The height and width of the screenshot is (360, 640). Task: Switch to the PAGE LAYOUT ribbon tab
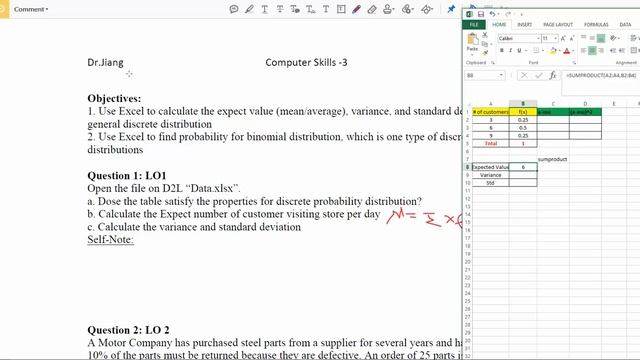(x=558, y=24)
